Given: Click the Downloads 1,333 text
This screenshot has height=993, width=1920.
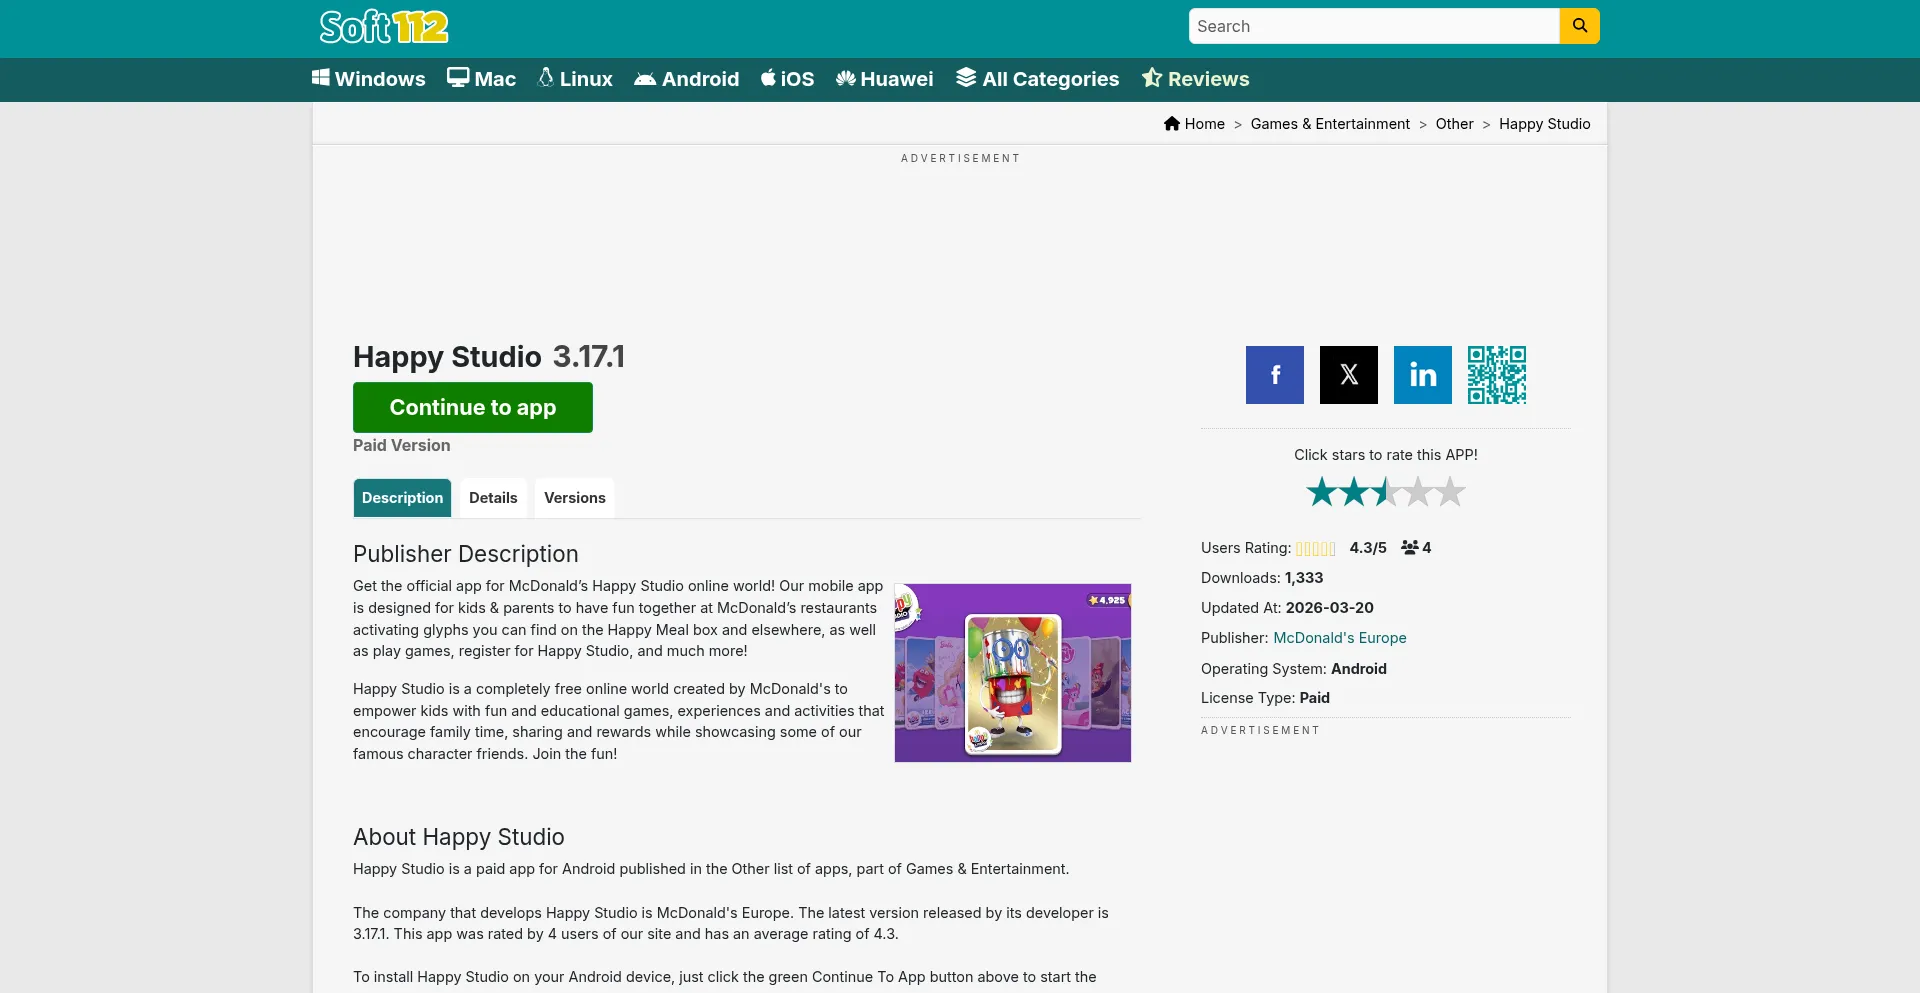Looking at the screenshot, I should (x=1262, y=578).
